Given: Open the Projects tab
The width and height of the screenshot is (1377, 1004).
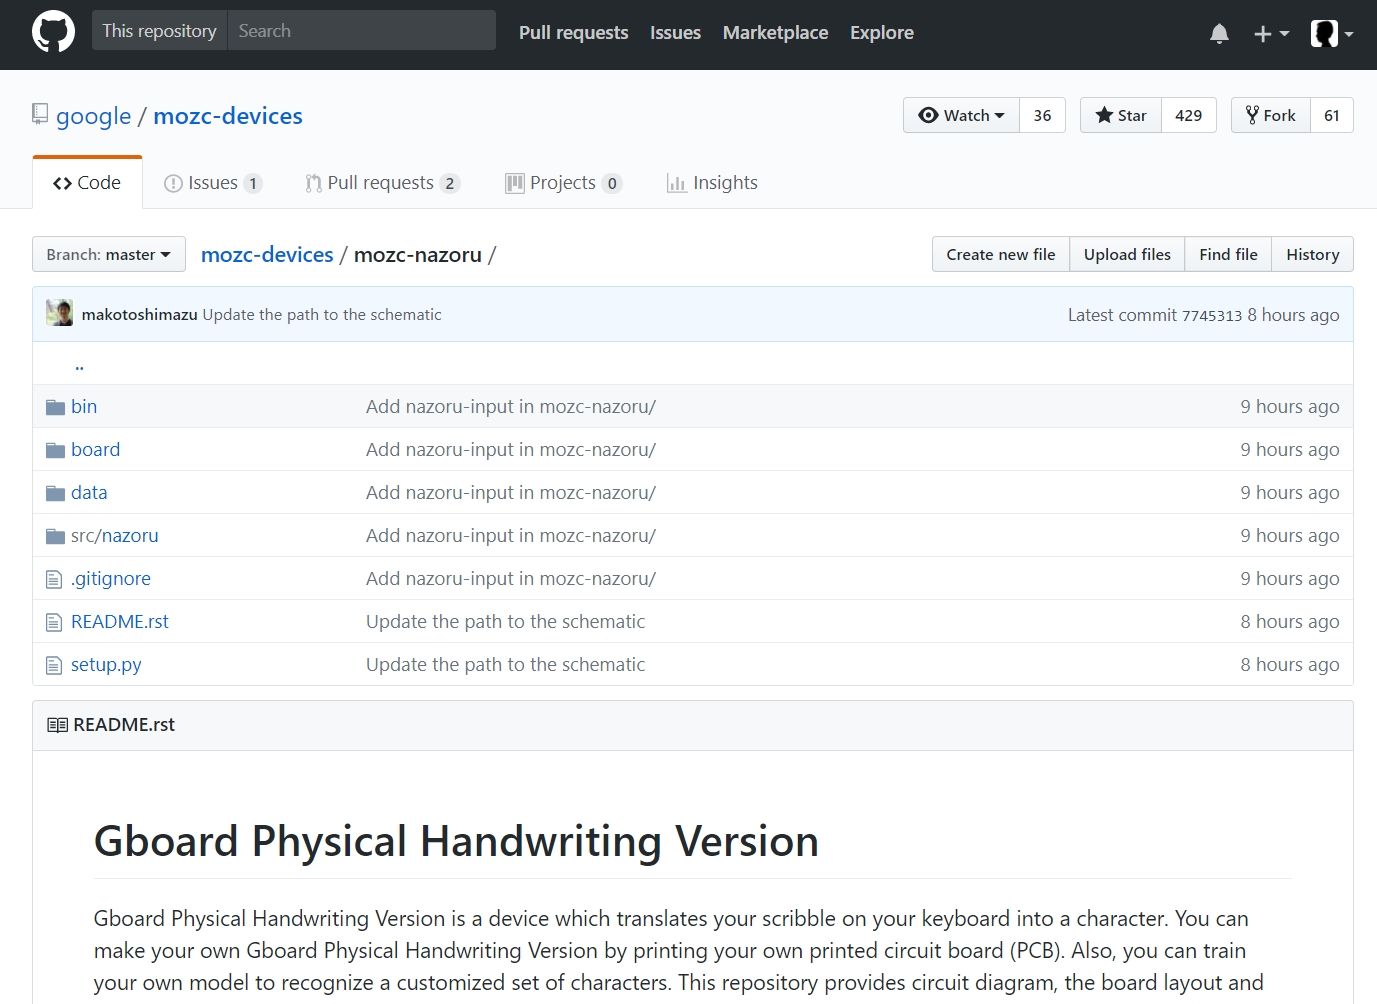Looking at the screenshot, I should [x=564, y=183].
